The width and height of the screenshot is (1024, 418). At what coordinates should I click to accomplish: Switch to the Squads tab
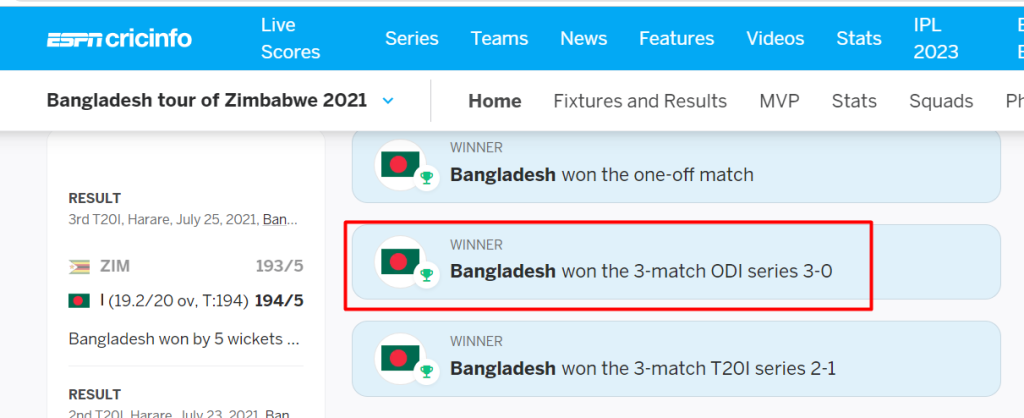[941, 101]
